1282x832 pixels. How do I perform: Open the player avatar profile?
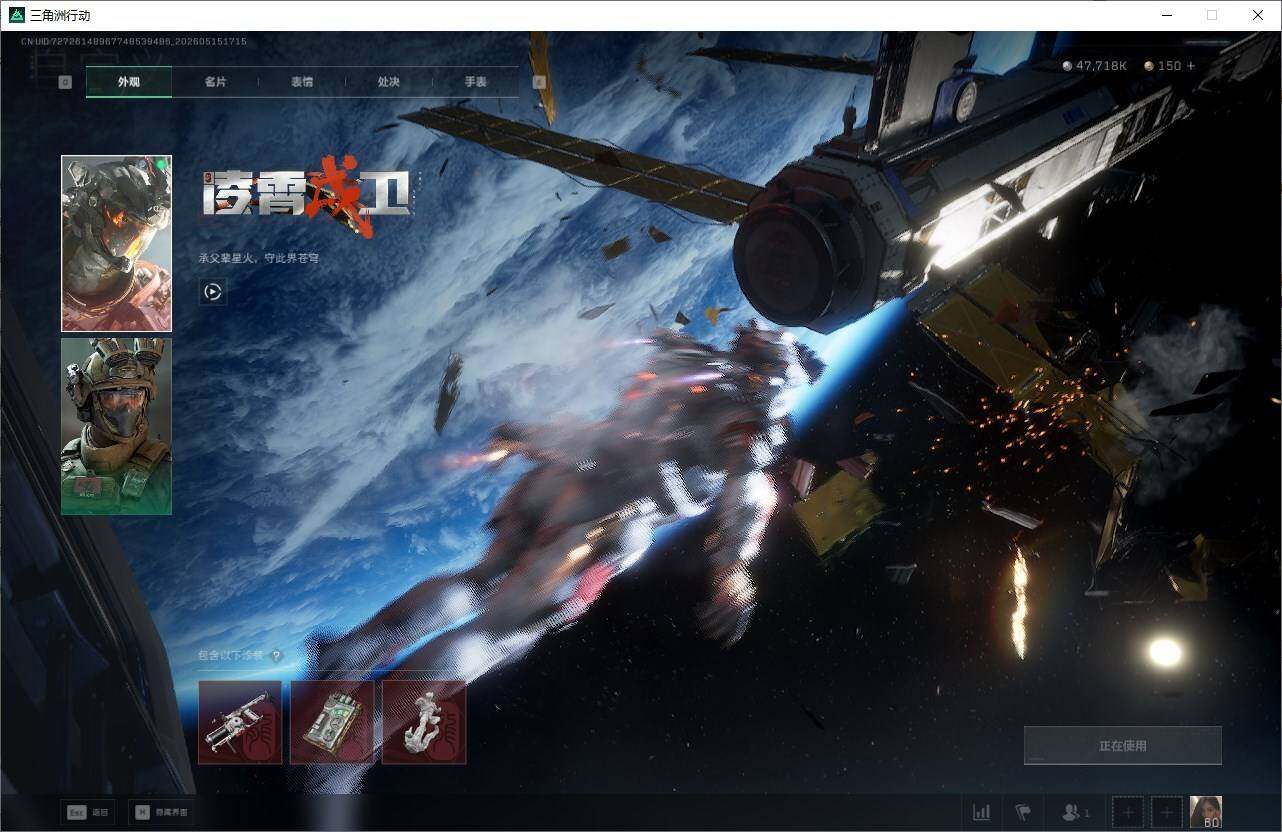(1206, 813)
